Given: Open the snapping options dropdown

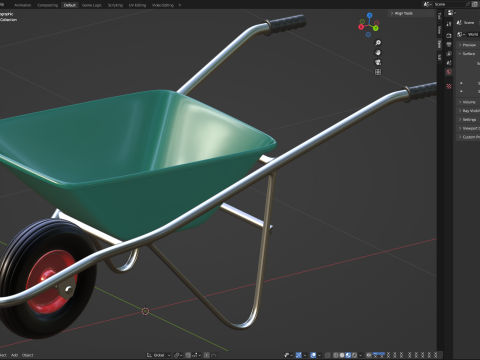Looking at the screenshot, I should point(196,355).
